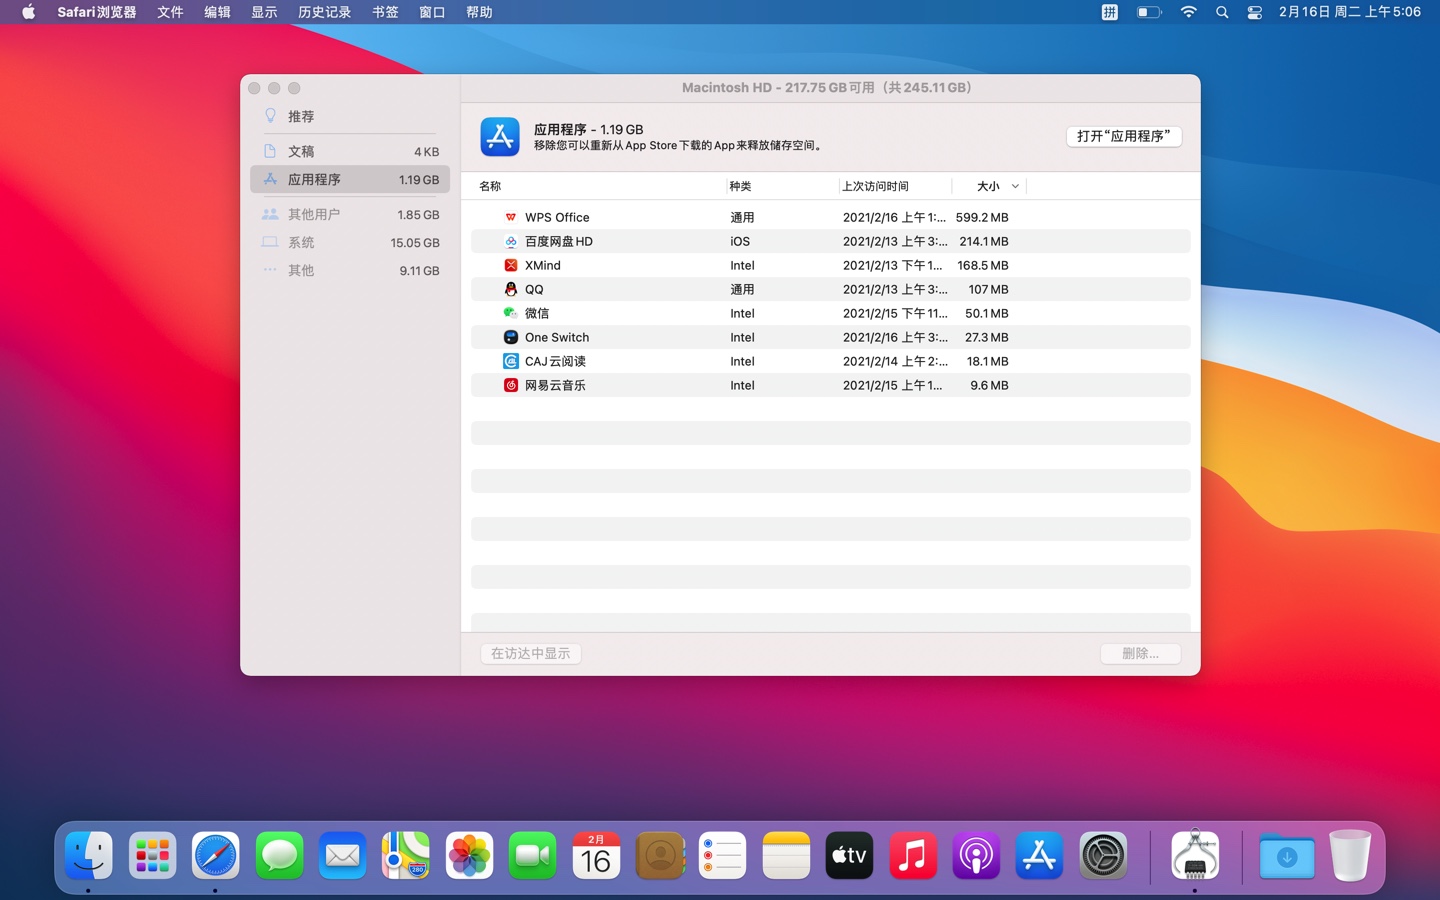The image size is (1440, 900).
Task: Open Spotlight search in menu bar
Action: [x=1222, y=12]
